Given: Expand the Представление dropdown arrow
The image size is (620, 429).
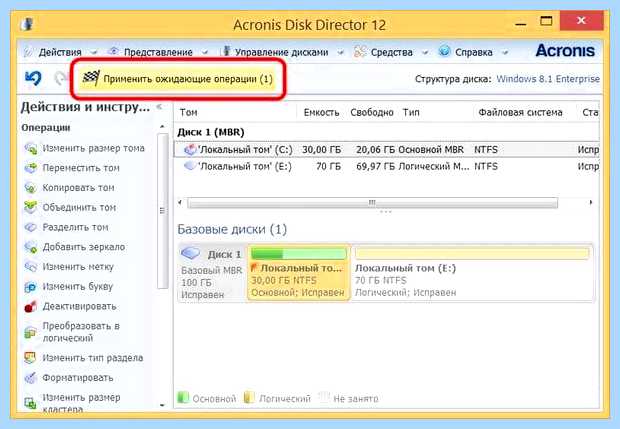Looking at the screenshot, I should [205, 52].
